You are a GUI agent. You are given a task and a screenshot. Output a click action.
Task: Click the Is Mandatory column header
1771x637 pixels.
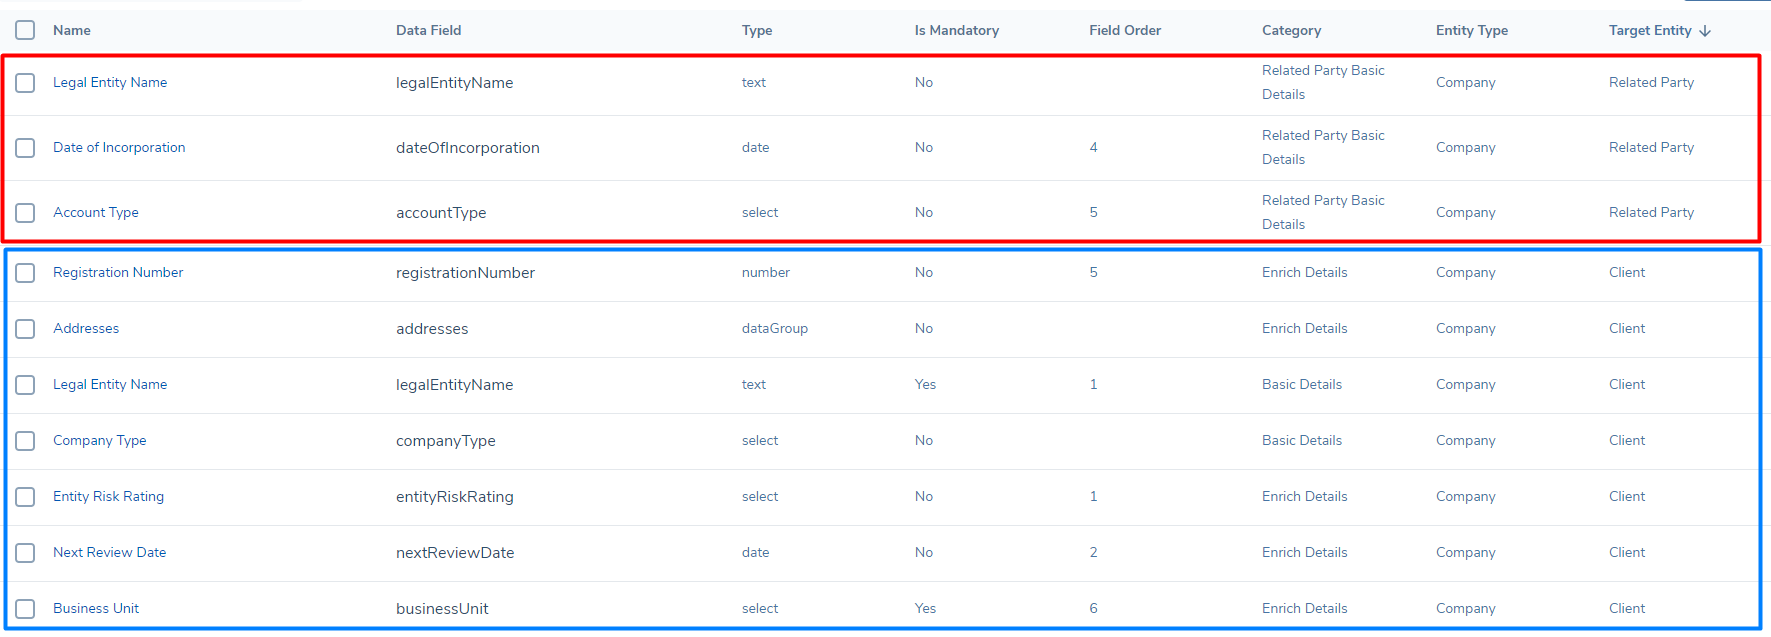[956, 30]
